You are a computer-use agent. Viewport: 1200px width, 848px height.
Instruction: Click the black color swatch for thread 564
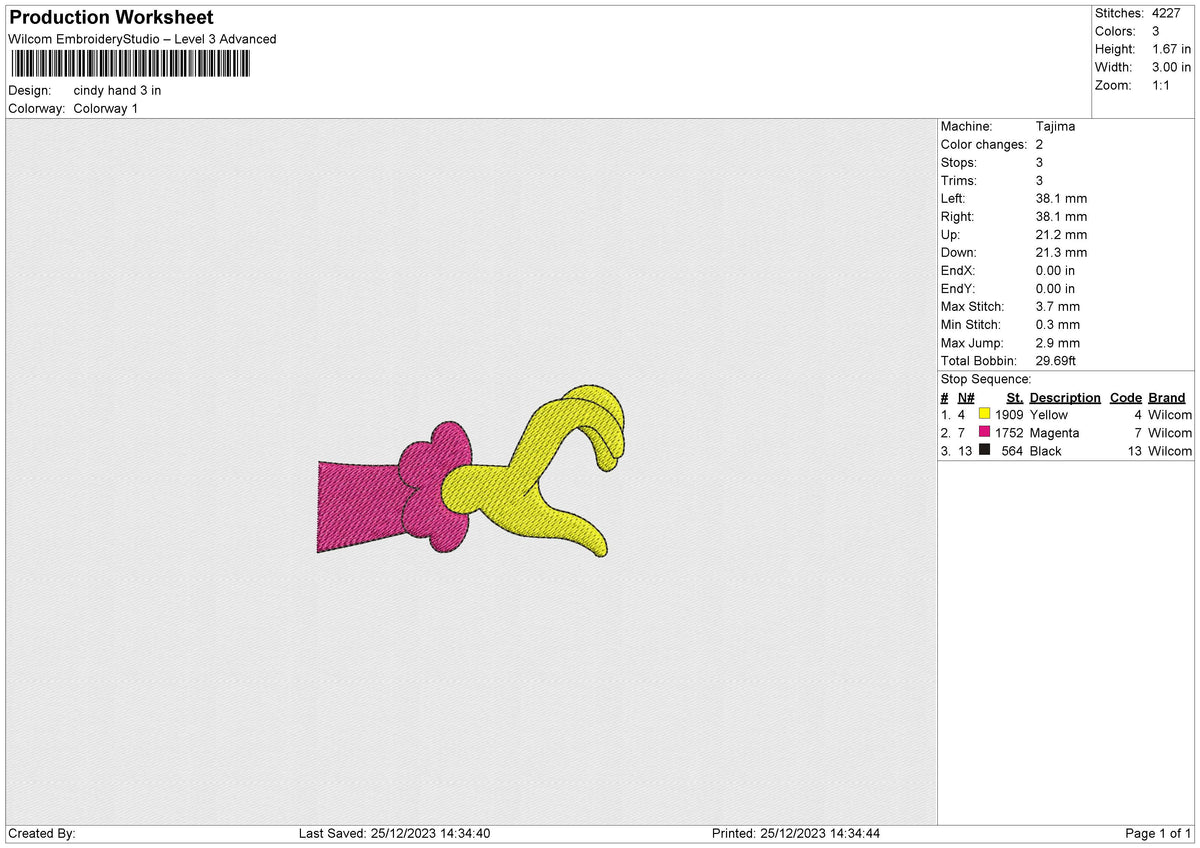pyautogui.click(x=985, y=451)
